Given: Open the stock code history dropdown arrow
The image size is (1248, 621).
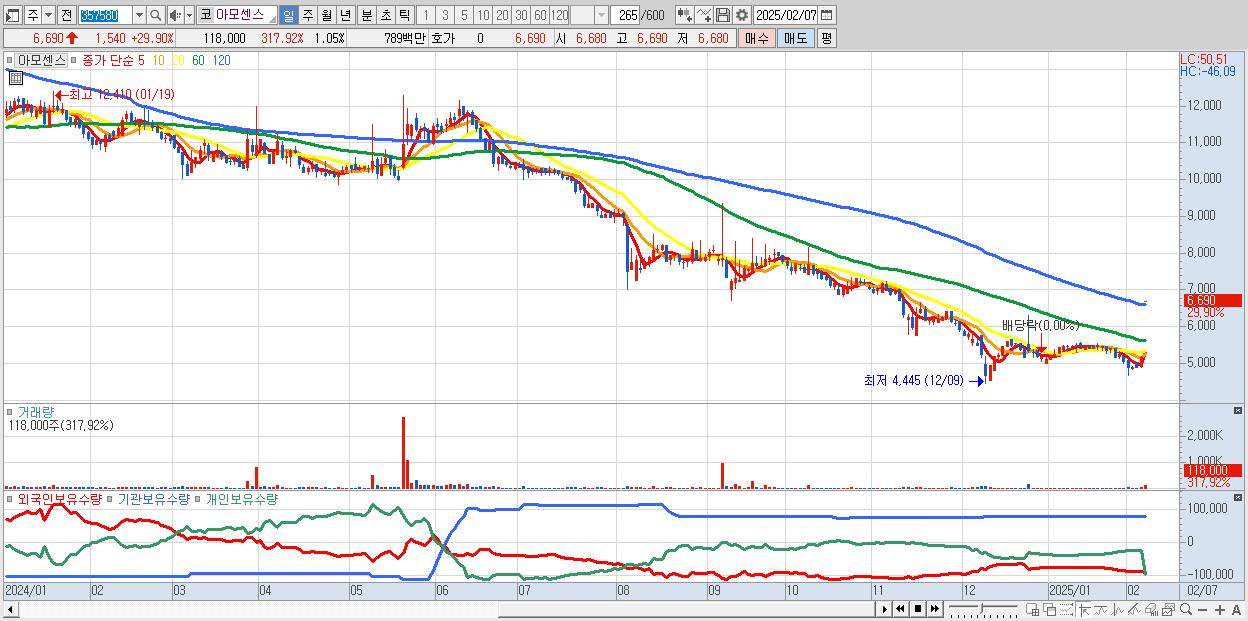Looking at the screenshot, I should click(x=139, y=15).
